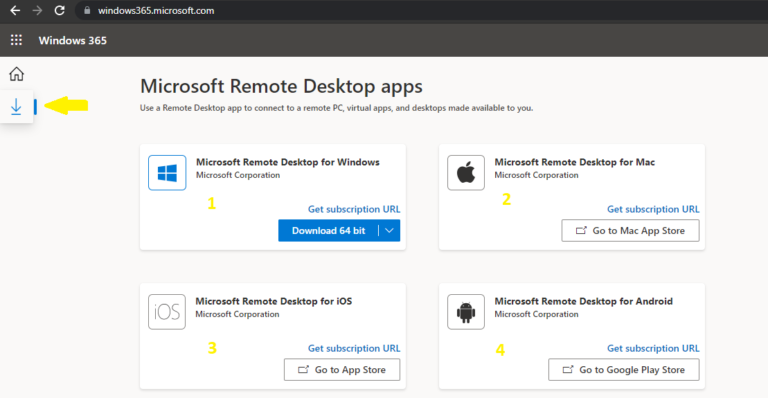Screen dimensions: 768x398
Task: Click Go to App Store button
Action: 342,370
